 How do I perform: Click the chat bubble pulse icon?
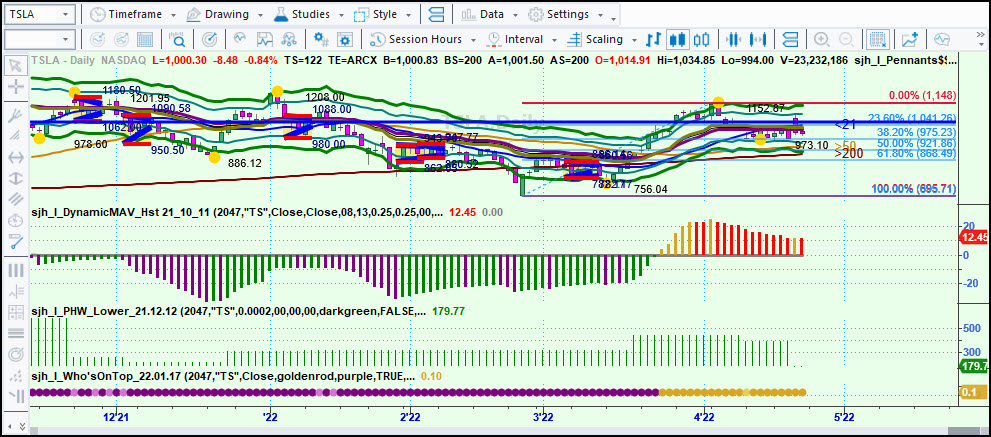pos(942,39)
